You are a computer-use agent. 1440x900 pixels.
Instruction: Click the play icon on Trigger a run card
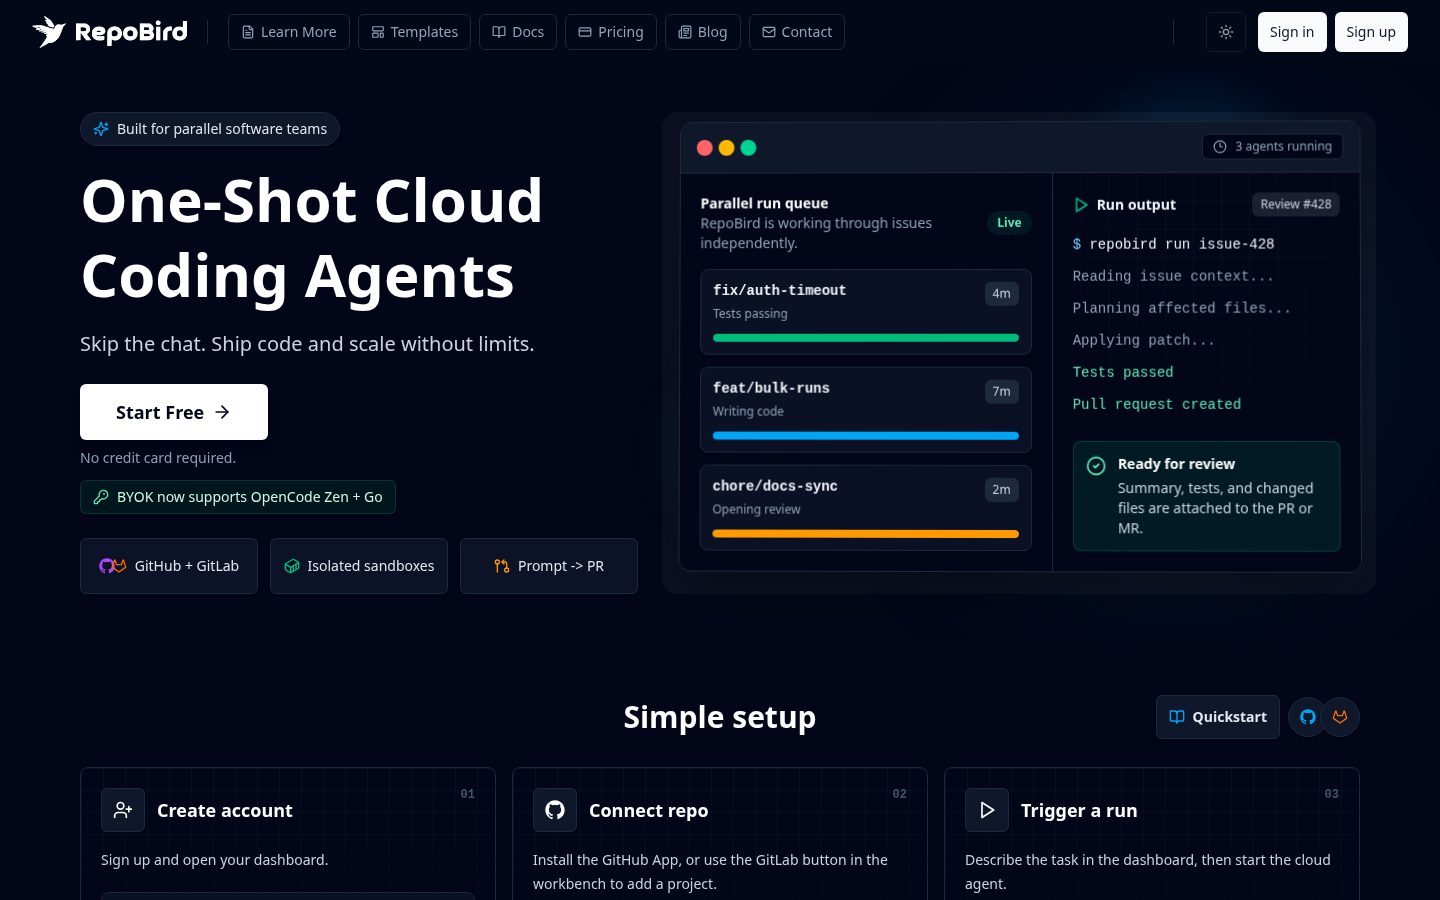[987, 810]
